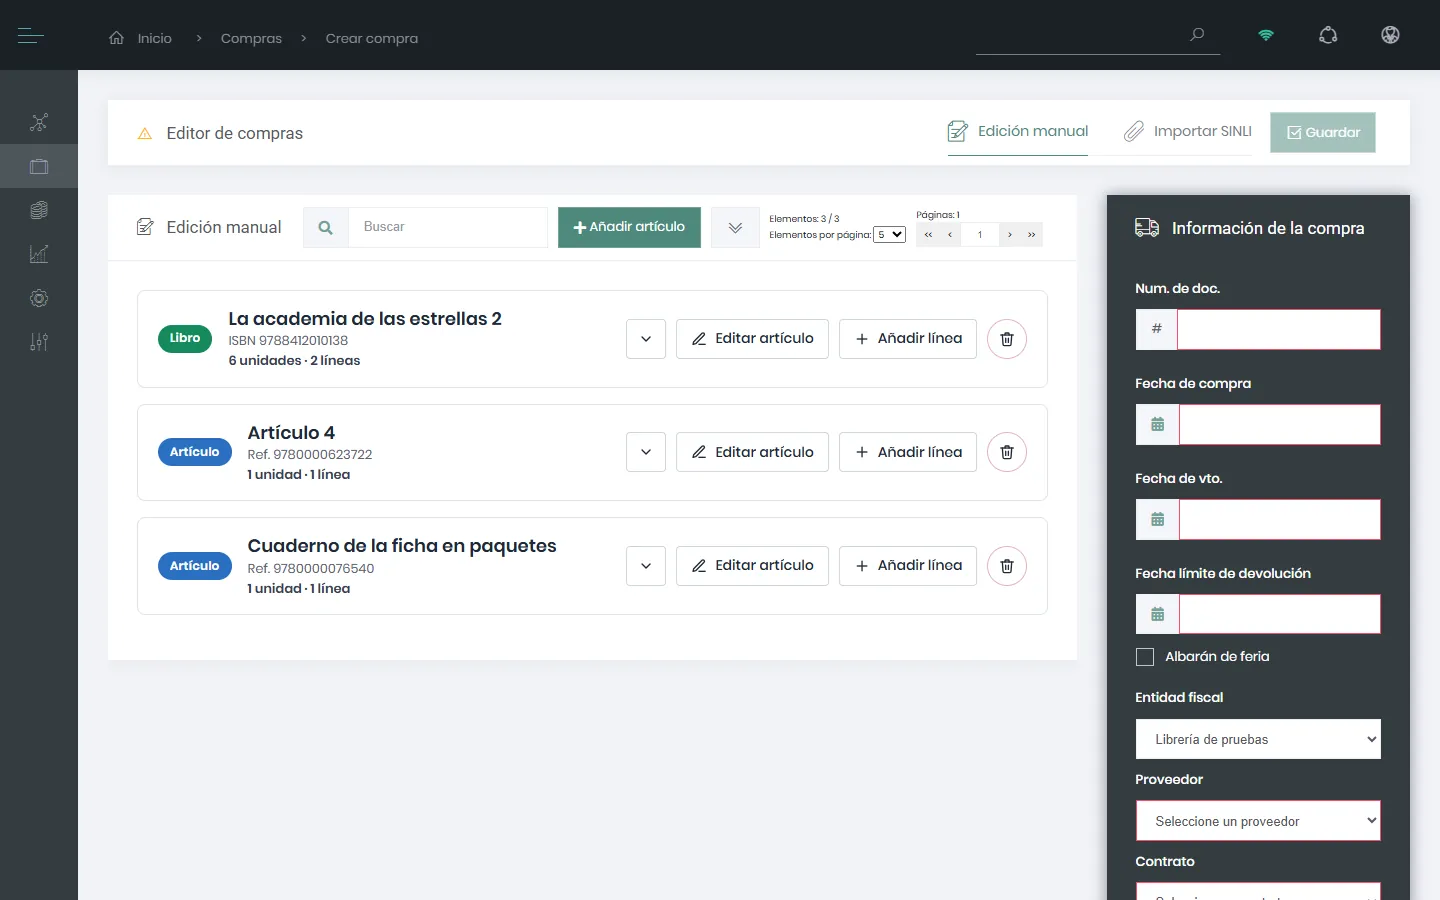Delete La academia de las estrellas 2
Viewport: 1440px width, 900px height.
click(x=1007, y=339)
